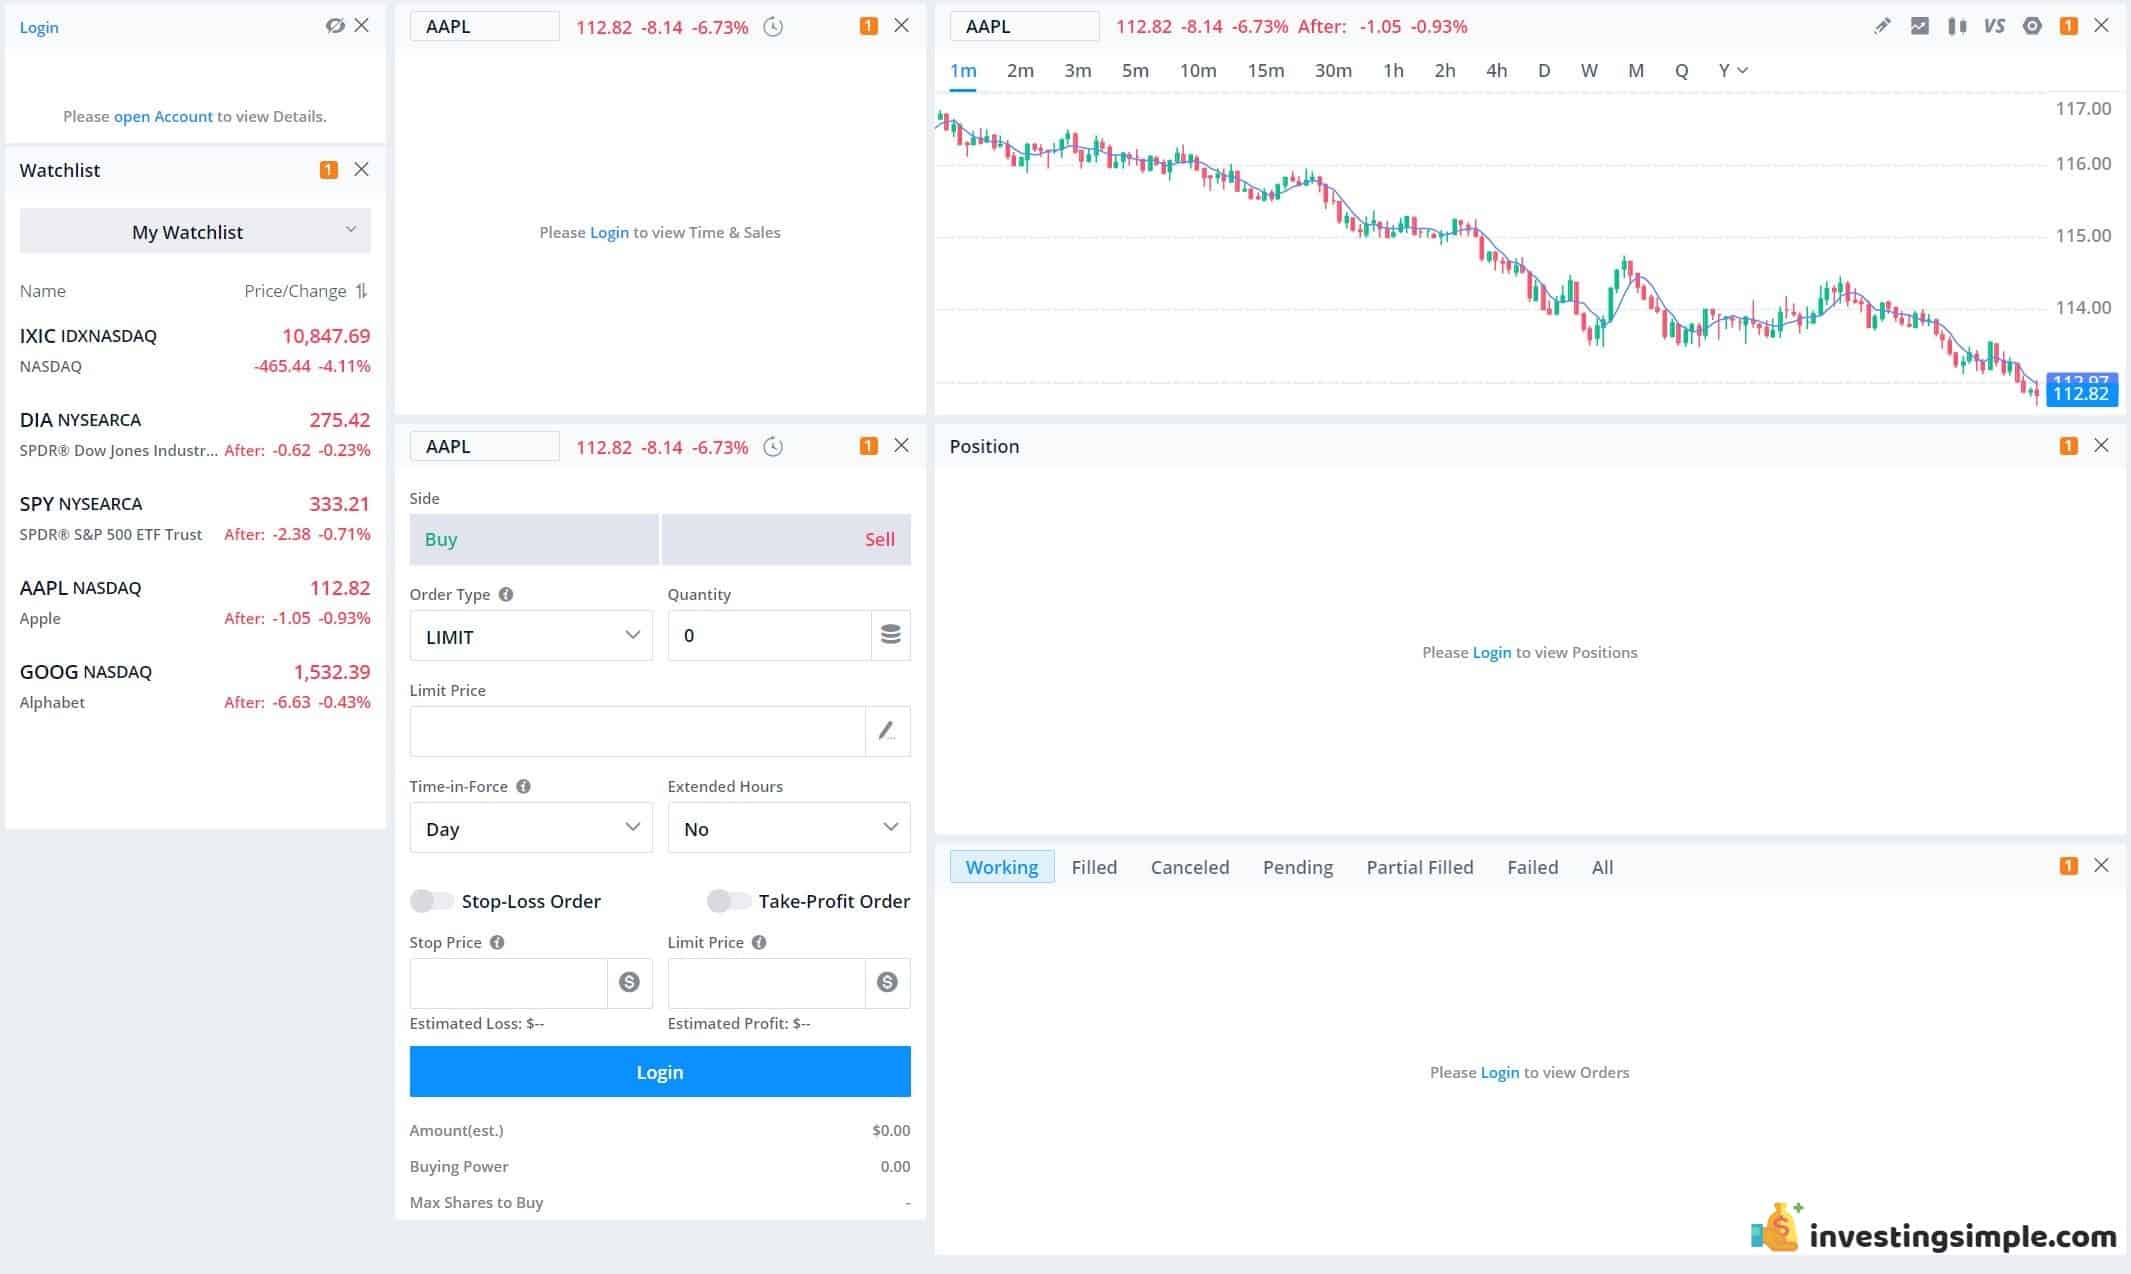Open the Canceled orders tab
Image resolution: width=2131 pixels, height=1274 pixels.
click(x=1190, y=867)
